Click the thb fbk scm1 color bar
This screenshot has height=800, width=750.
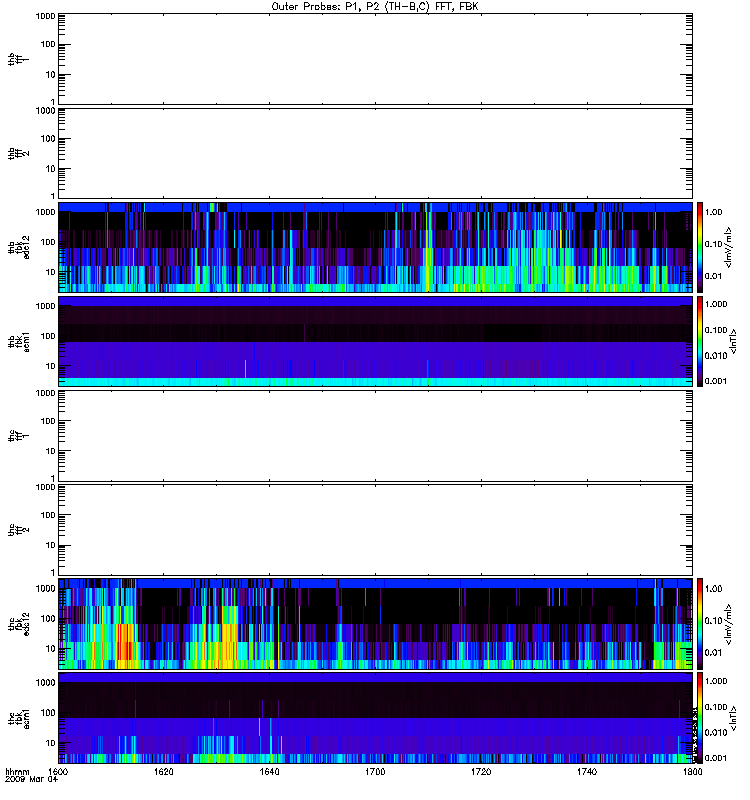700,341
